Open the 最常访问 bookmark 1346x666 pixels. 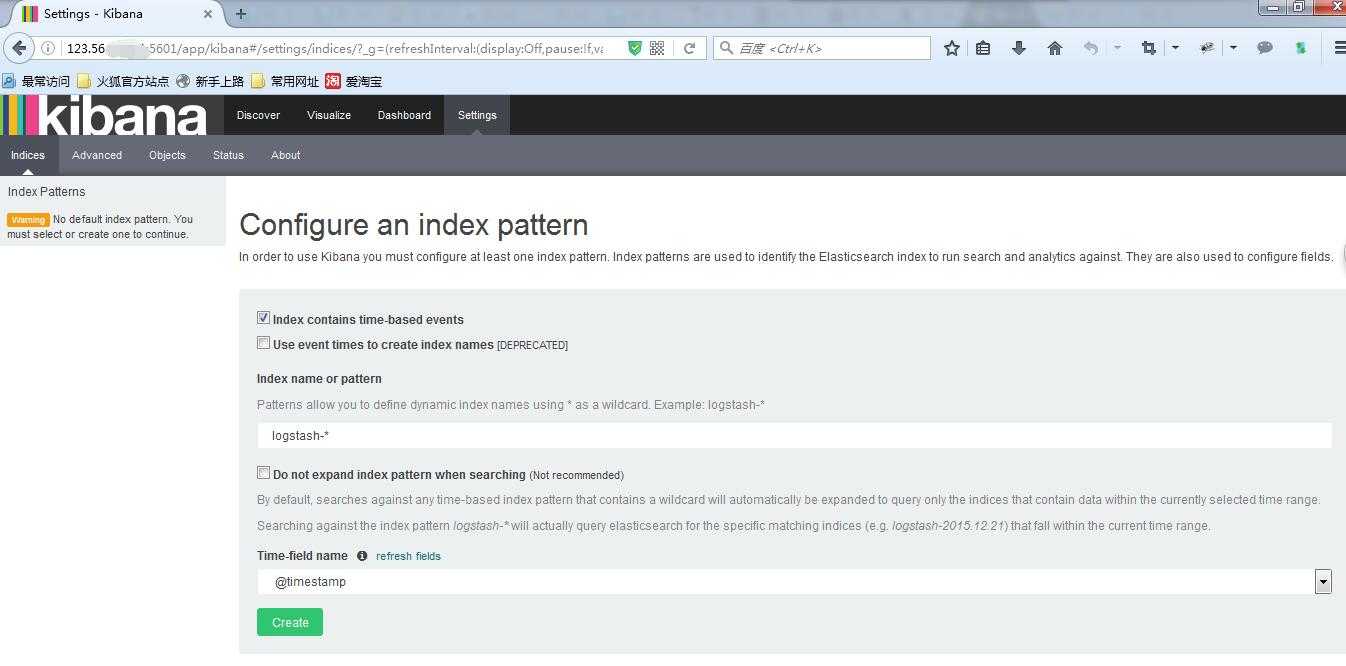37,81
